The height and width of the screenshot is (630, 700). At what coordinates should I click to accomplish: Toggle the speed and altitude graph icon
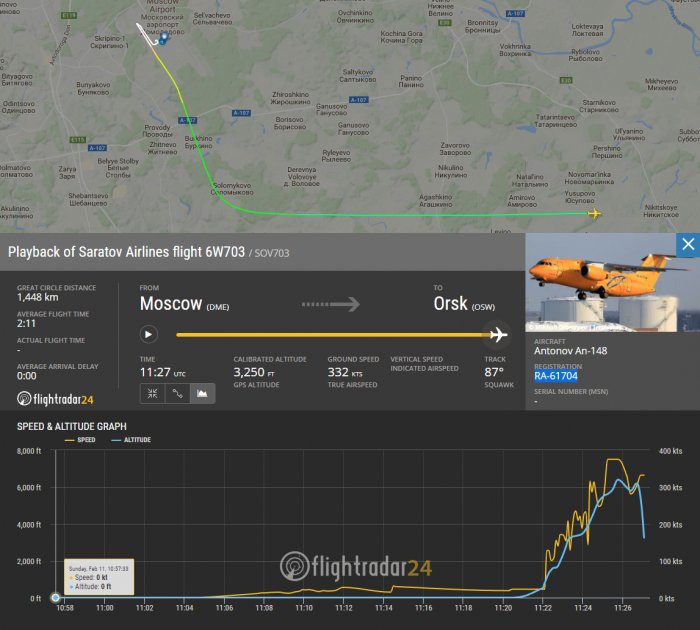tap(201, 394)
